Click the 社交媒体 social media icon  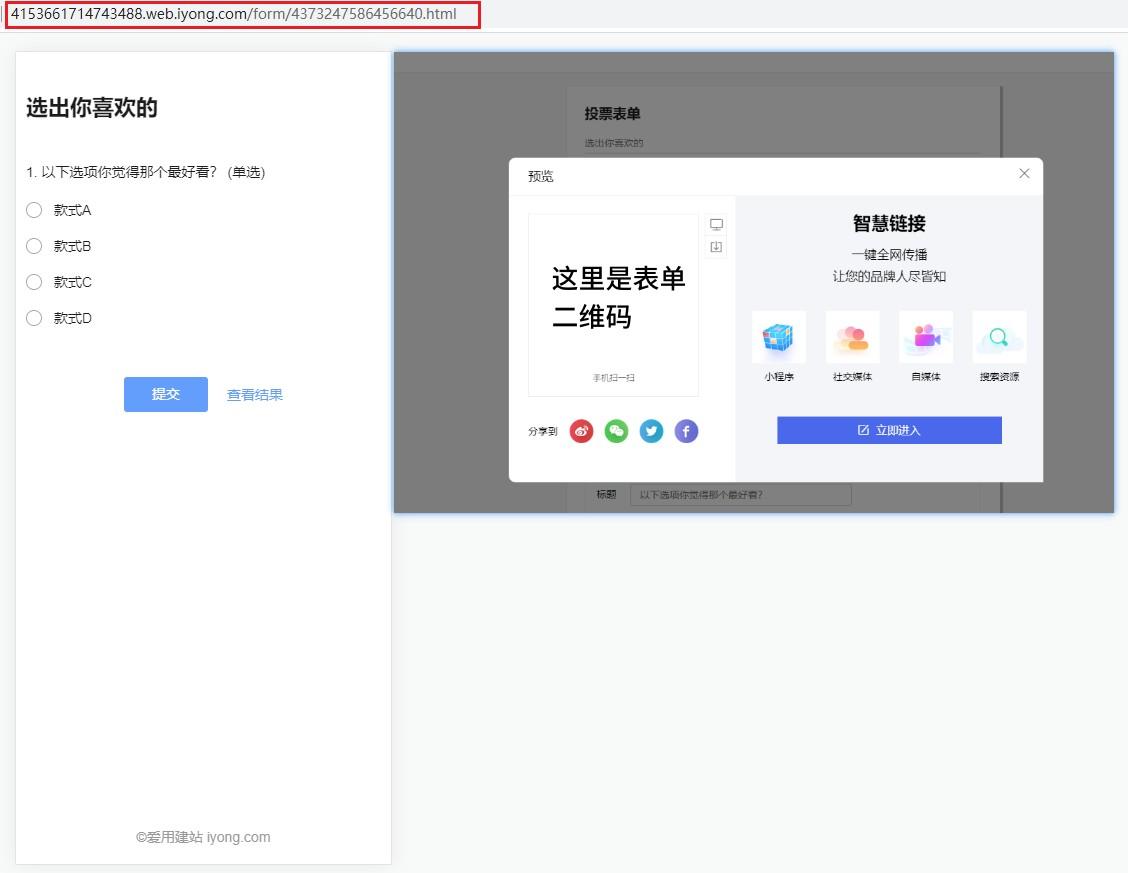click(x=852, y=337)
